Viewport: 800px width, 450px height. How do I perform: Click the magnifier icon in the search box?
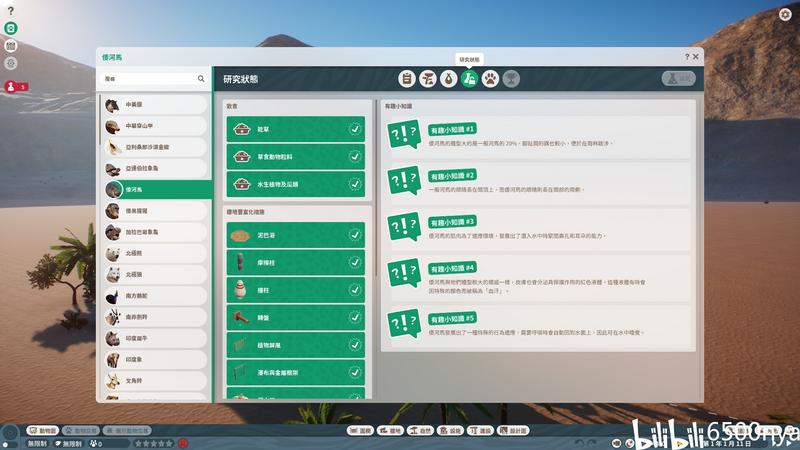201,79
